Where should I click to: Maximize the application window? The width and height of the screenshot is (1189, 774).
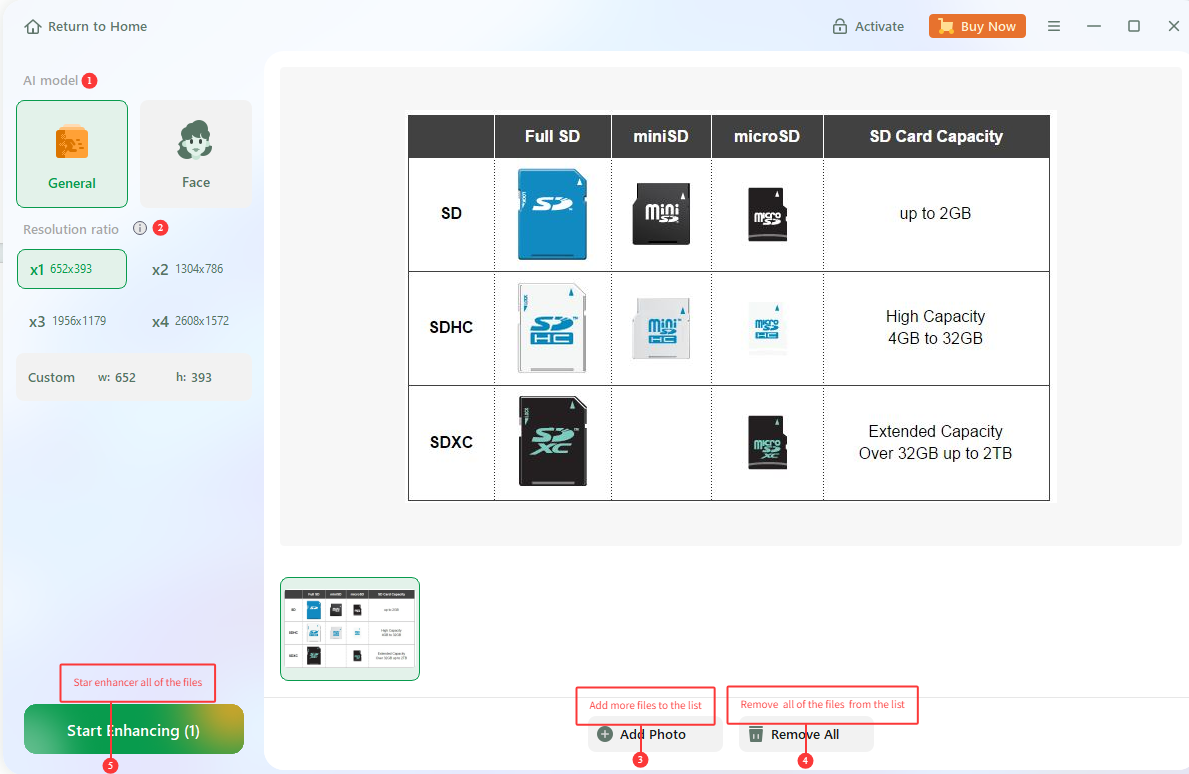[x=1134, y=27]
